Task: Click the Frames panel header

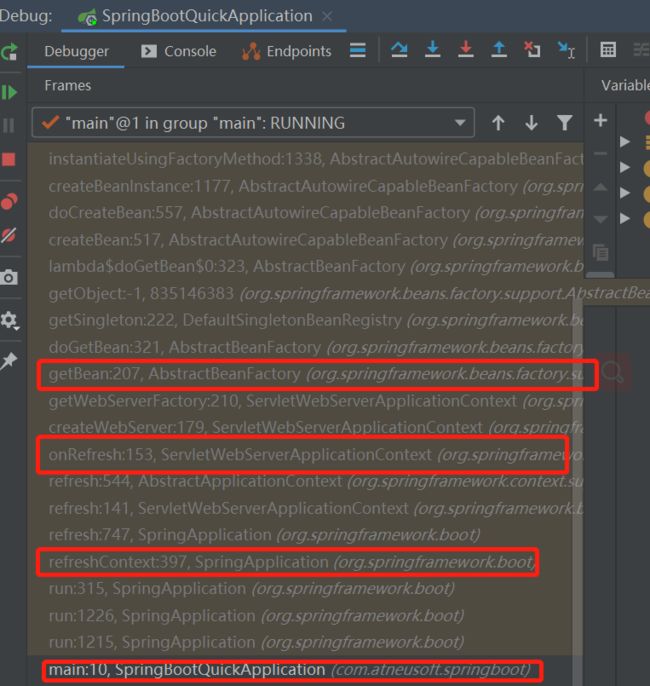Action: 68,86
